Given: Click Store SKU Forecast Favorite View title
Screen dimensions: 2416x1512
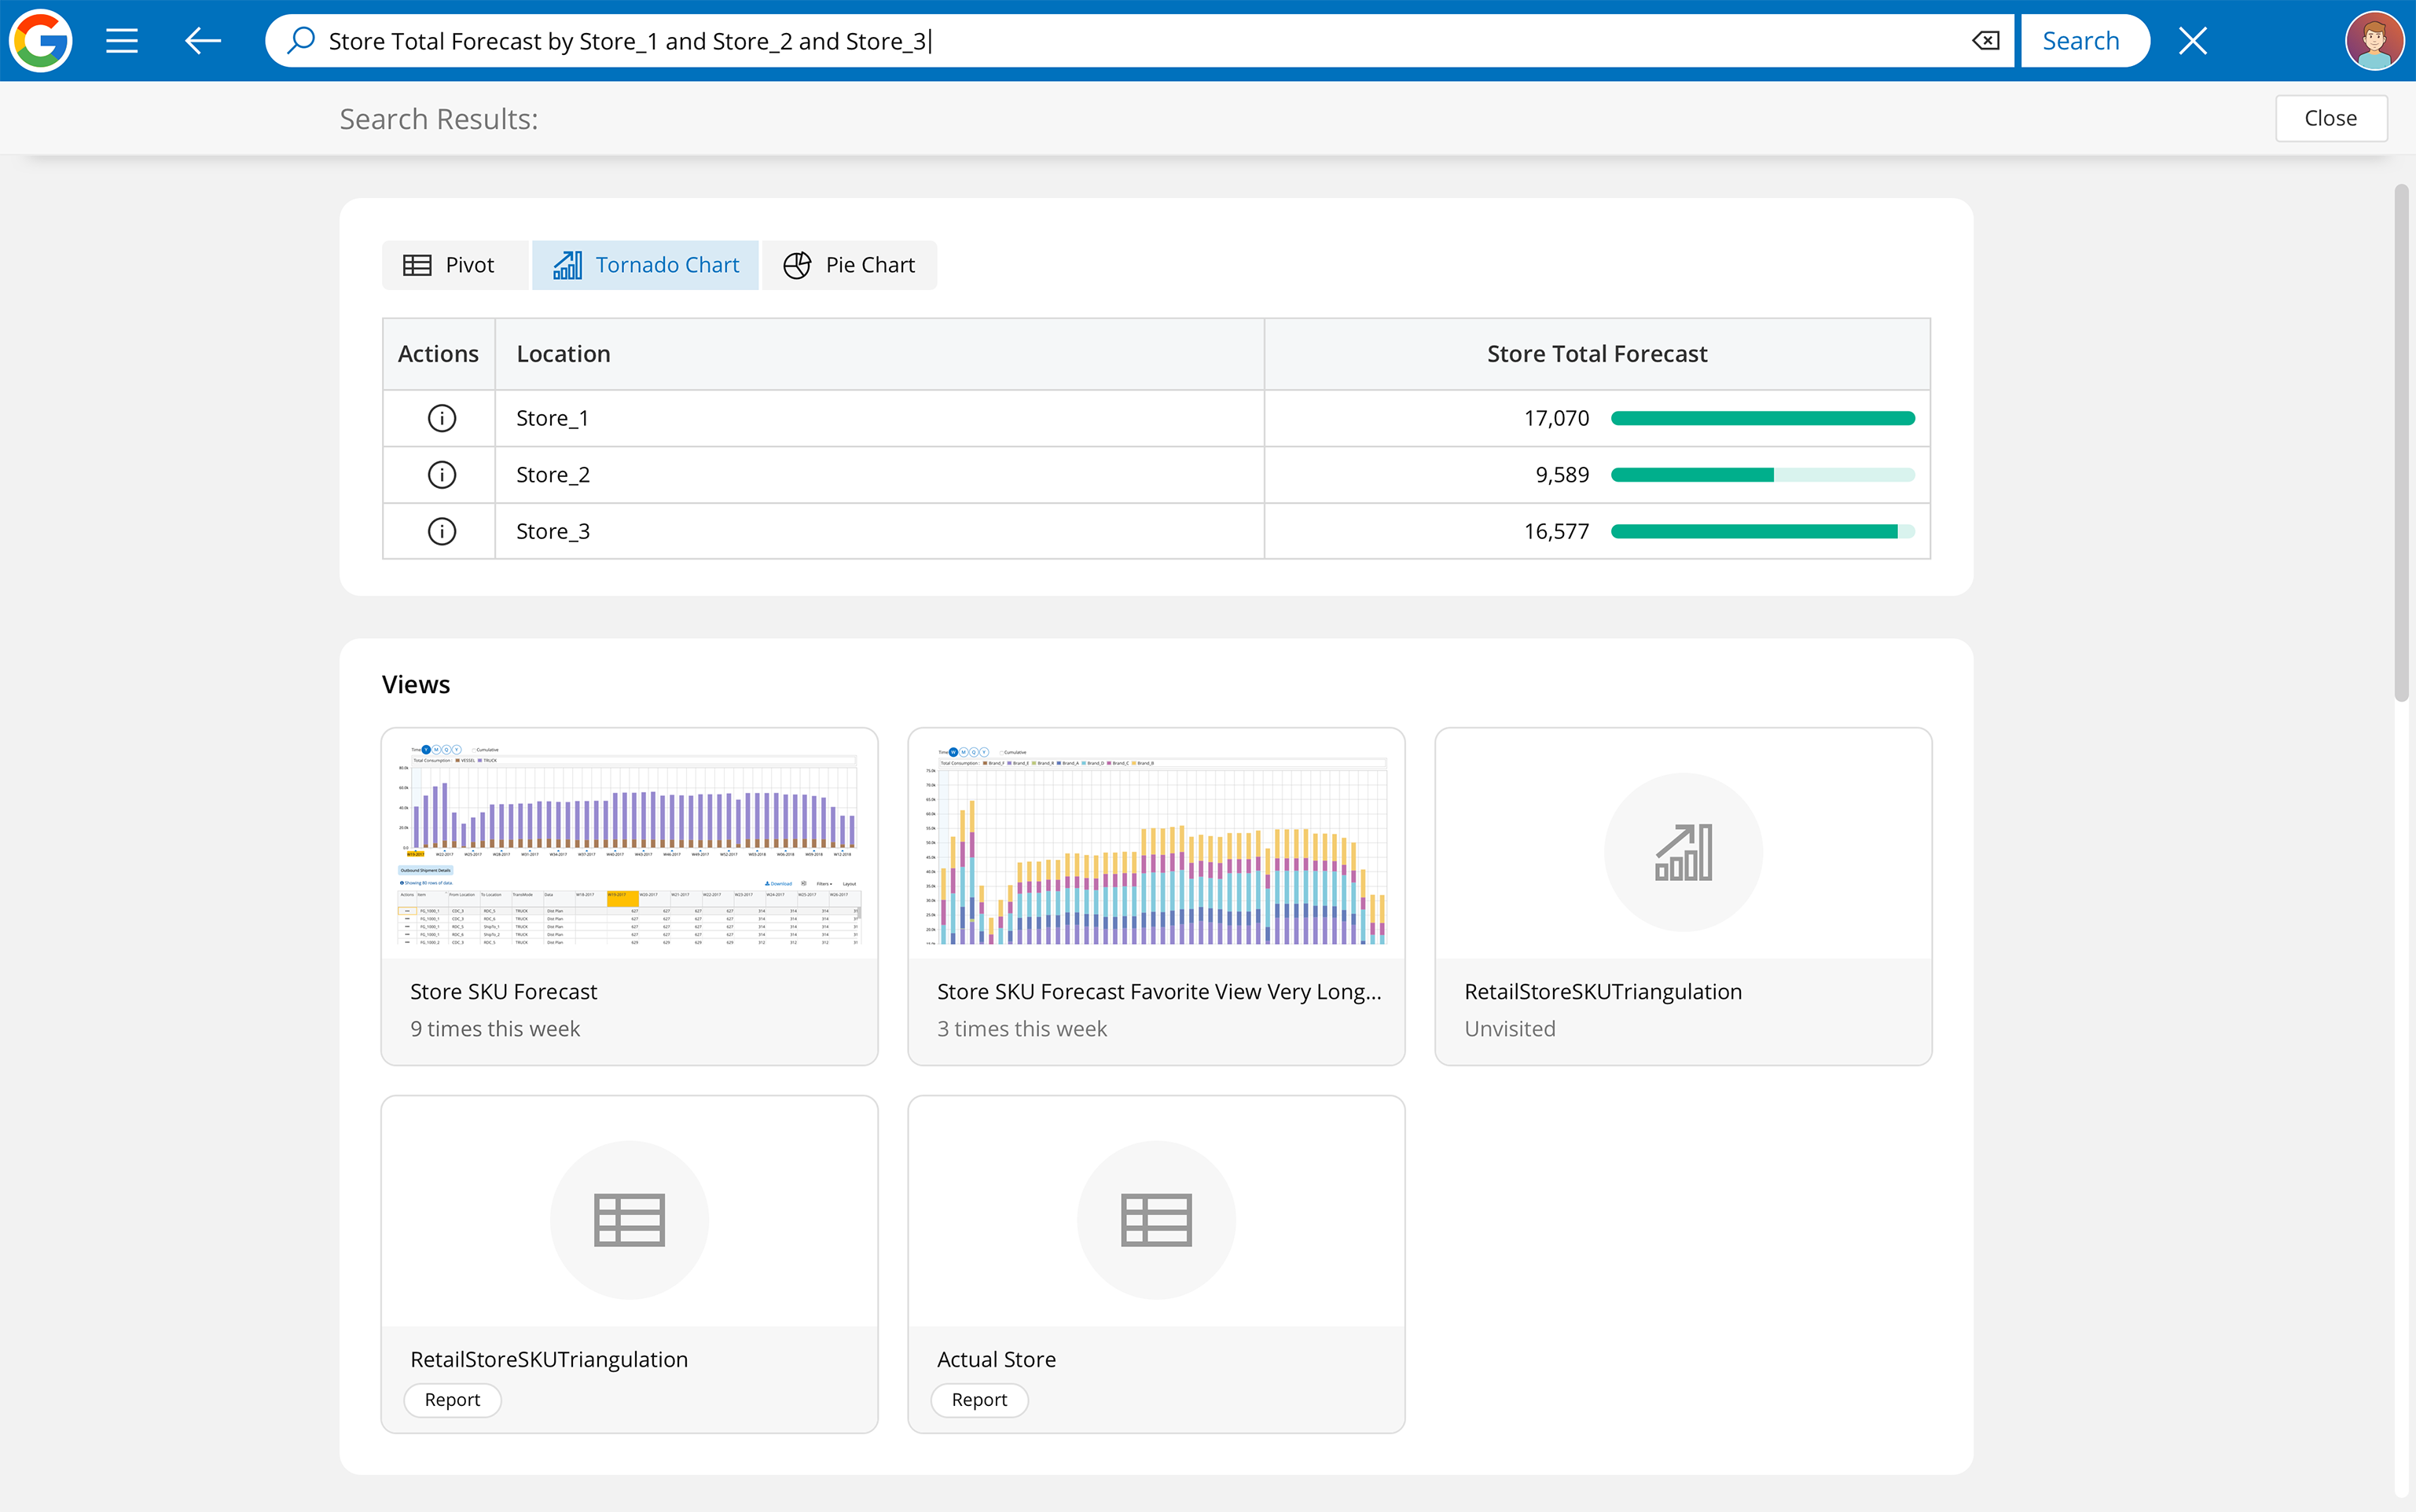Looking at the screenshot, I should tap(1159, 991).
